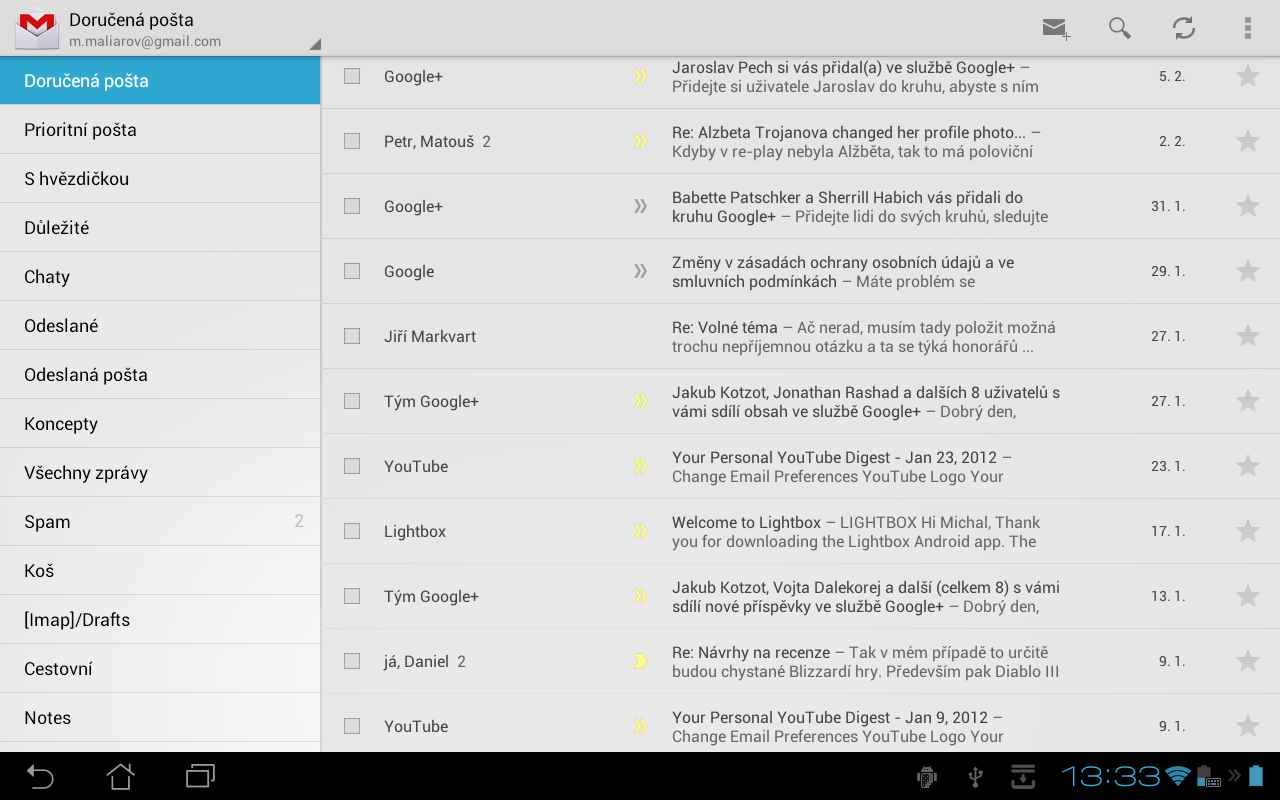Refresh the inbox with sync icon
1280x800 pixels.
click(x=1184, y=28)
